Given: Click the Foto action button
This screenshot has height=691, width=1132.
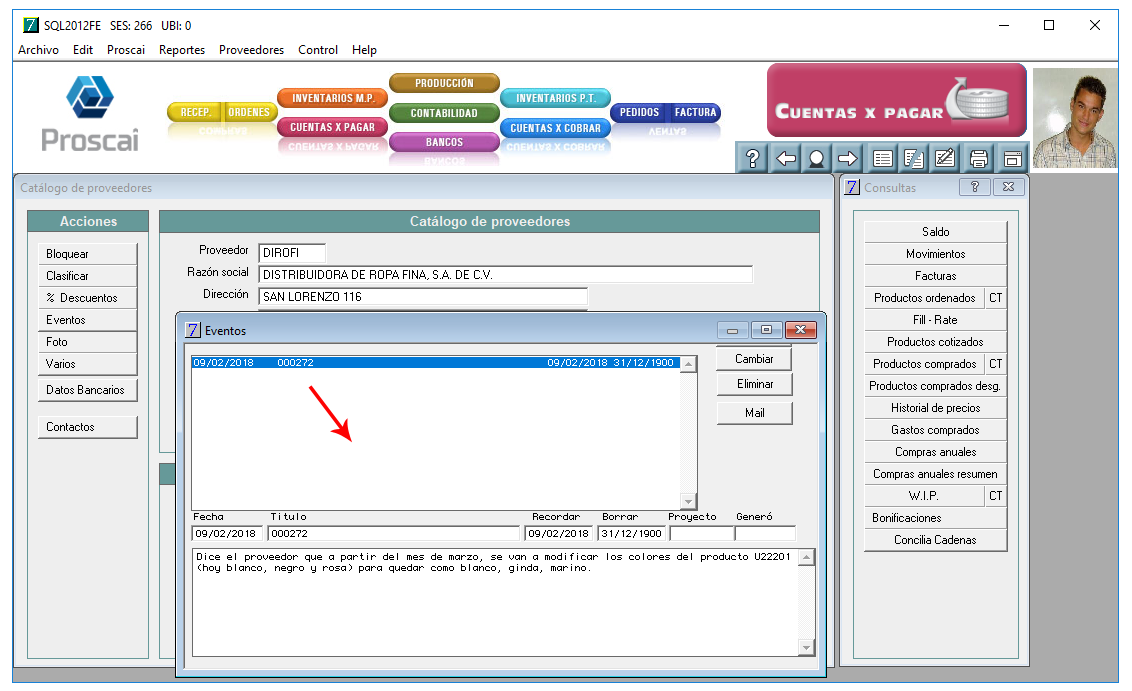Looking at the screenshot, I should pos(87,342).
